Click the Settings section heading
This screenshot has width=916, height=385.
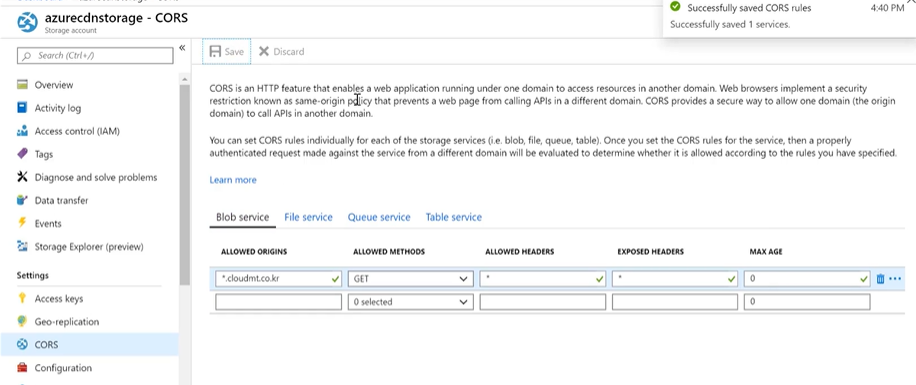(33, 275)
